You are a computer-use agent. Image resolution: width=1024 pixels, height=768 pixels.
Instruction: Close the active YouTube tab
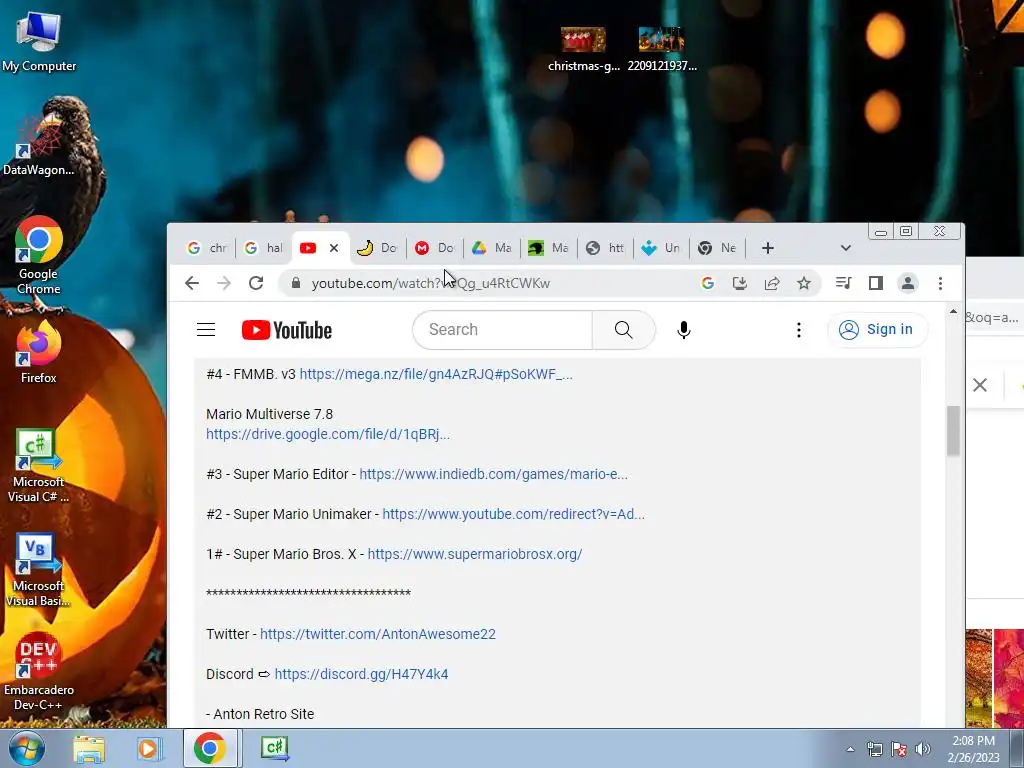click(334, 248)
